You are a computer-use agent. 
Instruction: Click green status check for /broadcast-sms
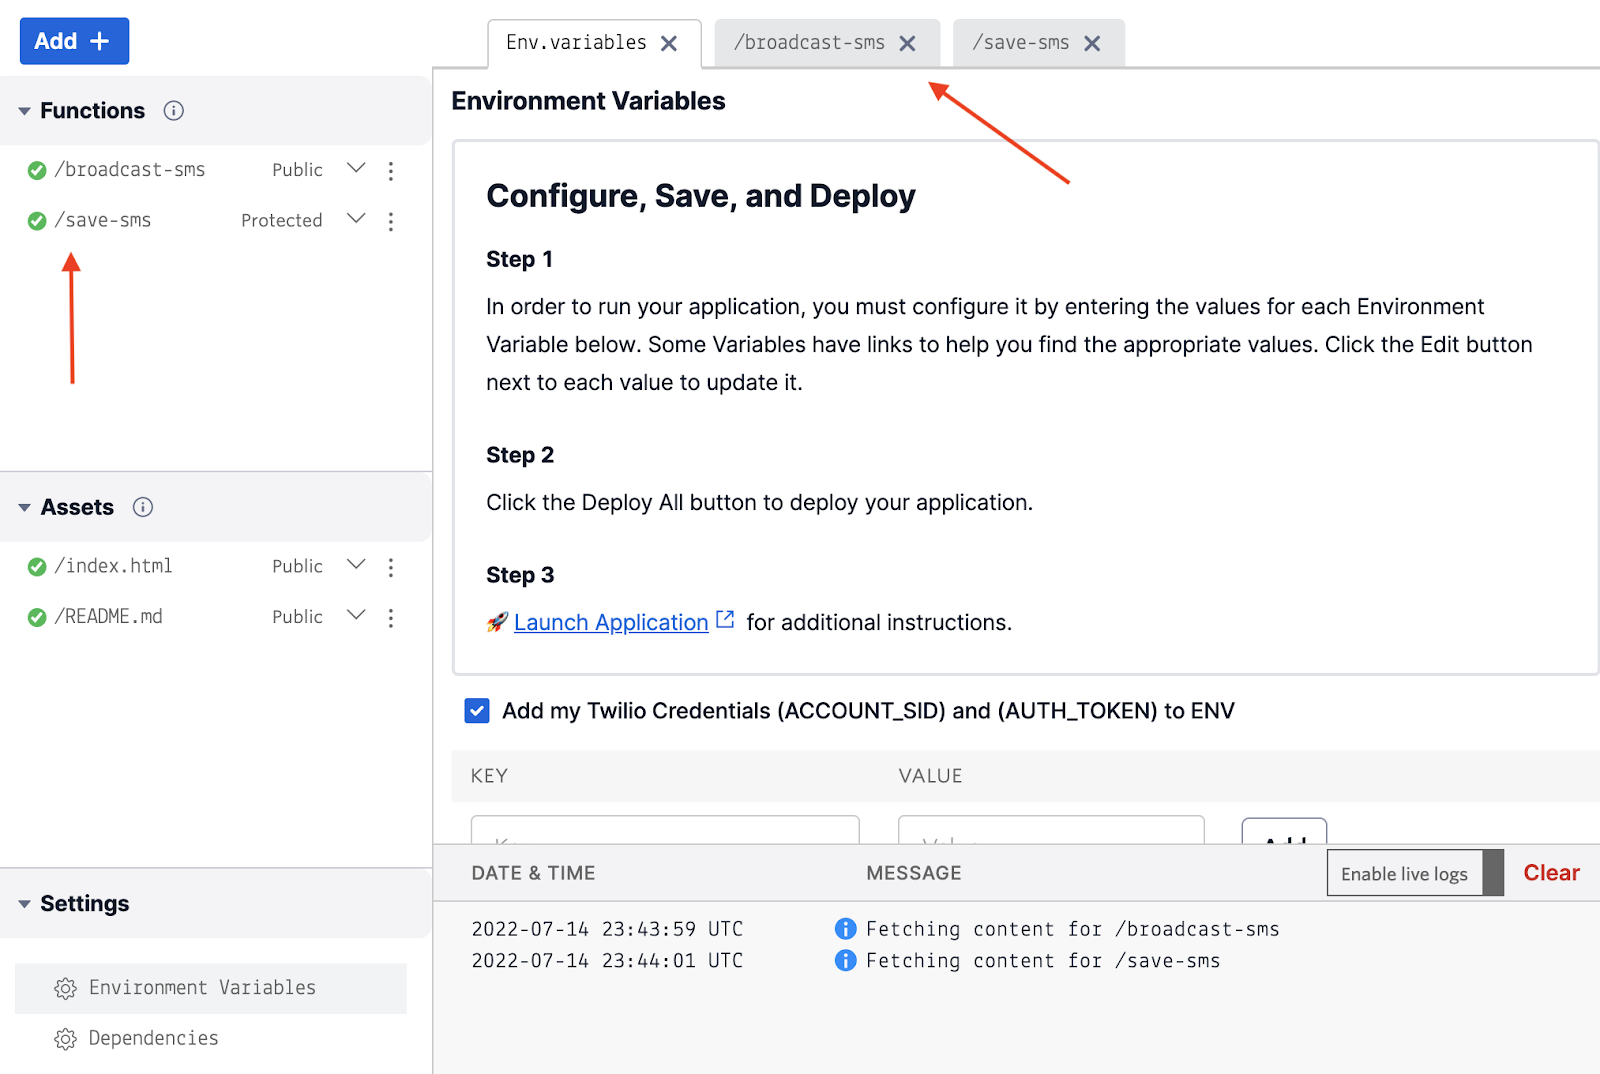coord(37,171)
